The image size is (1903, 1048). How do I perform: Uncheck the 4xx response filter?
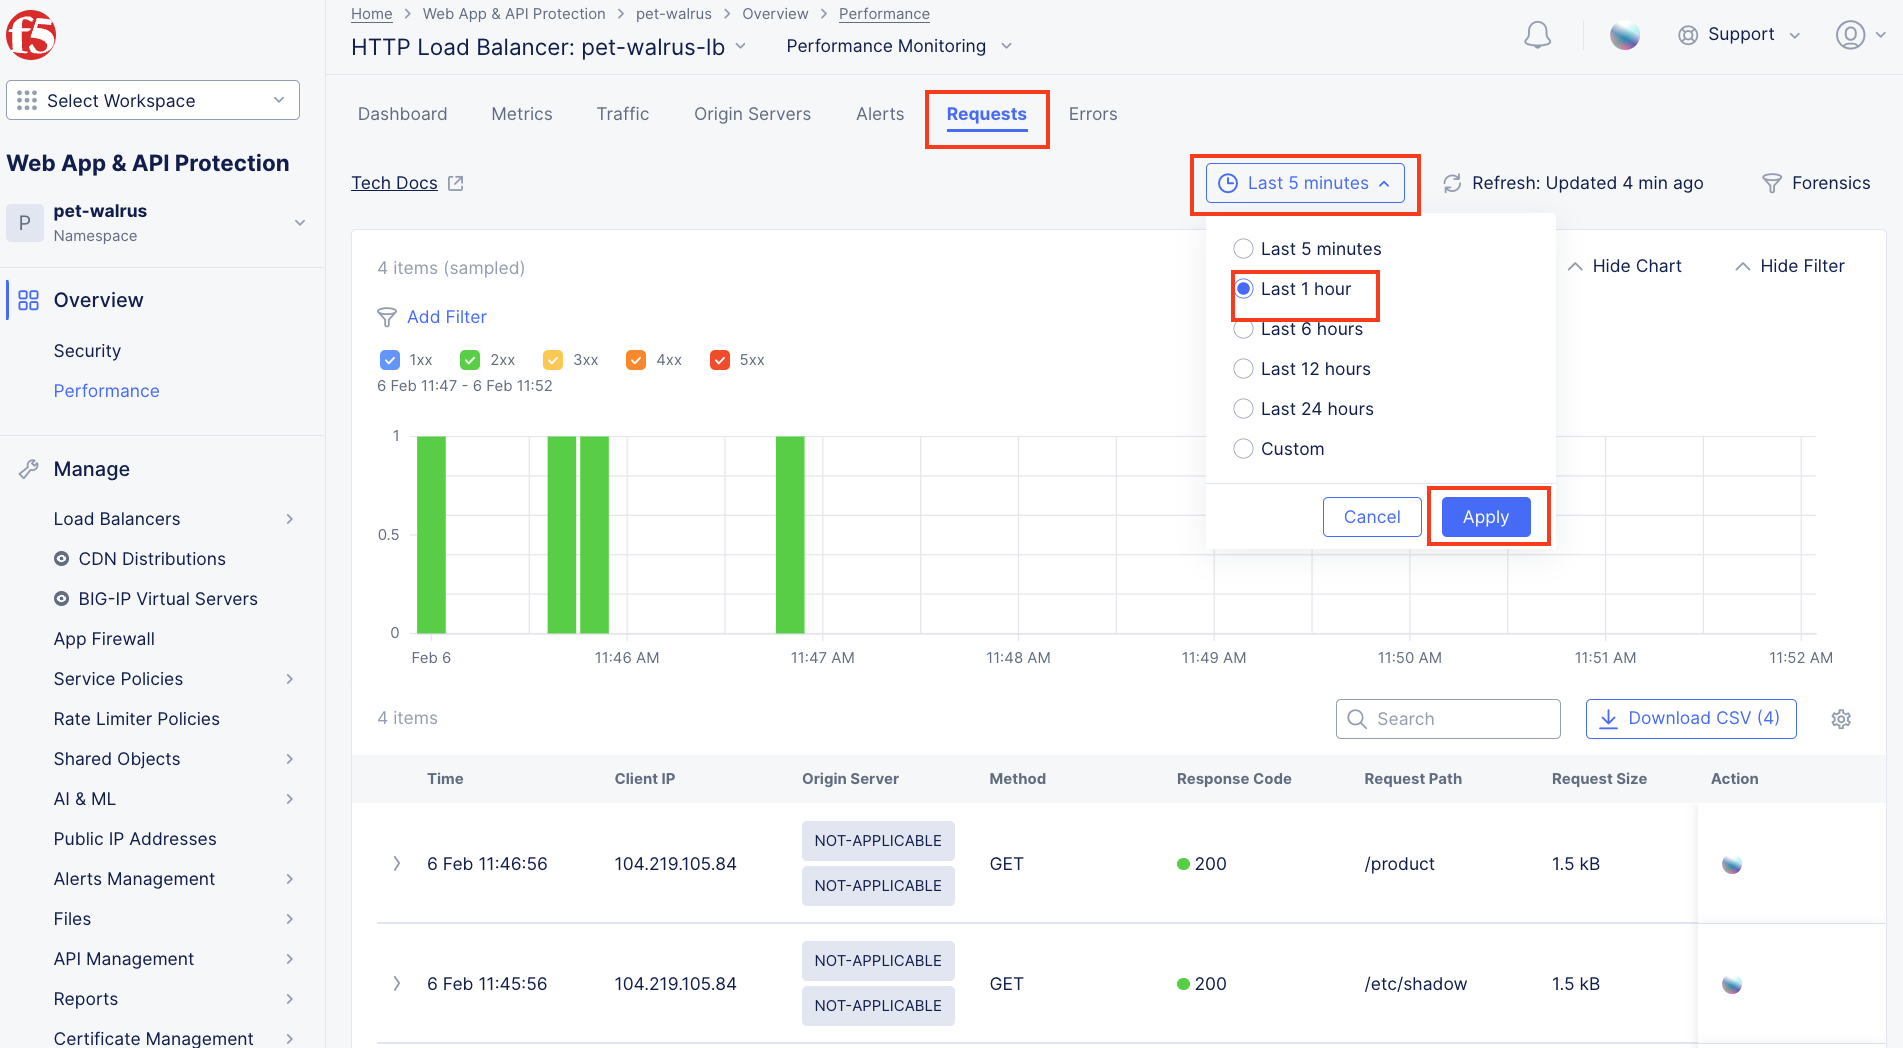click(x=636, y=360)
